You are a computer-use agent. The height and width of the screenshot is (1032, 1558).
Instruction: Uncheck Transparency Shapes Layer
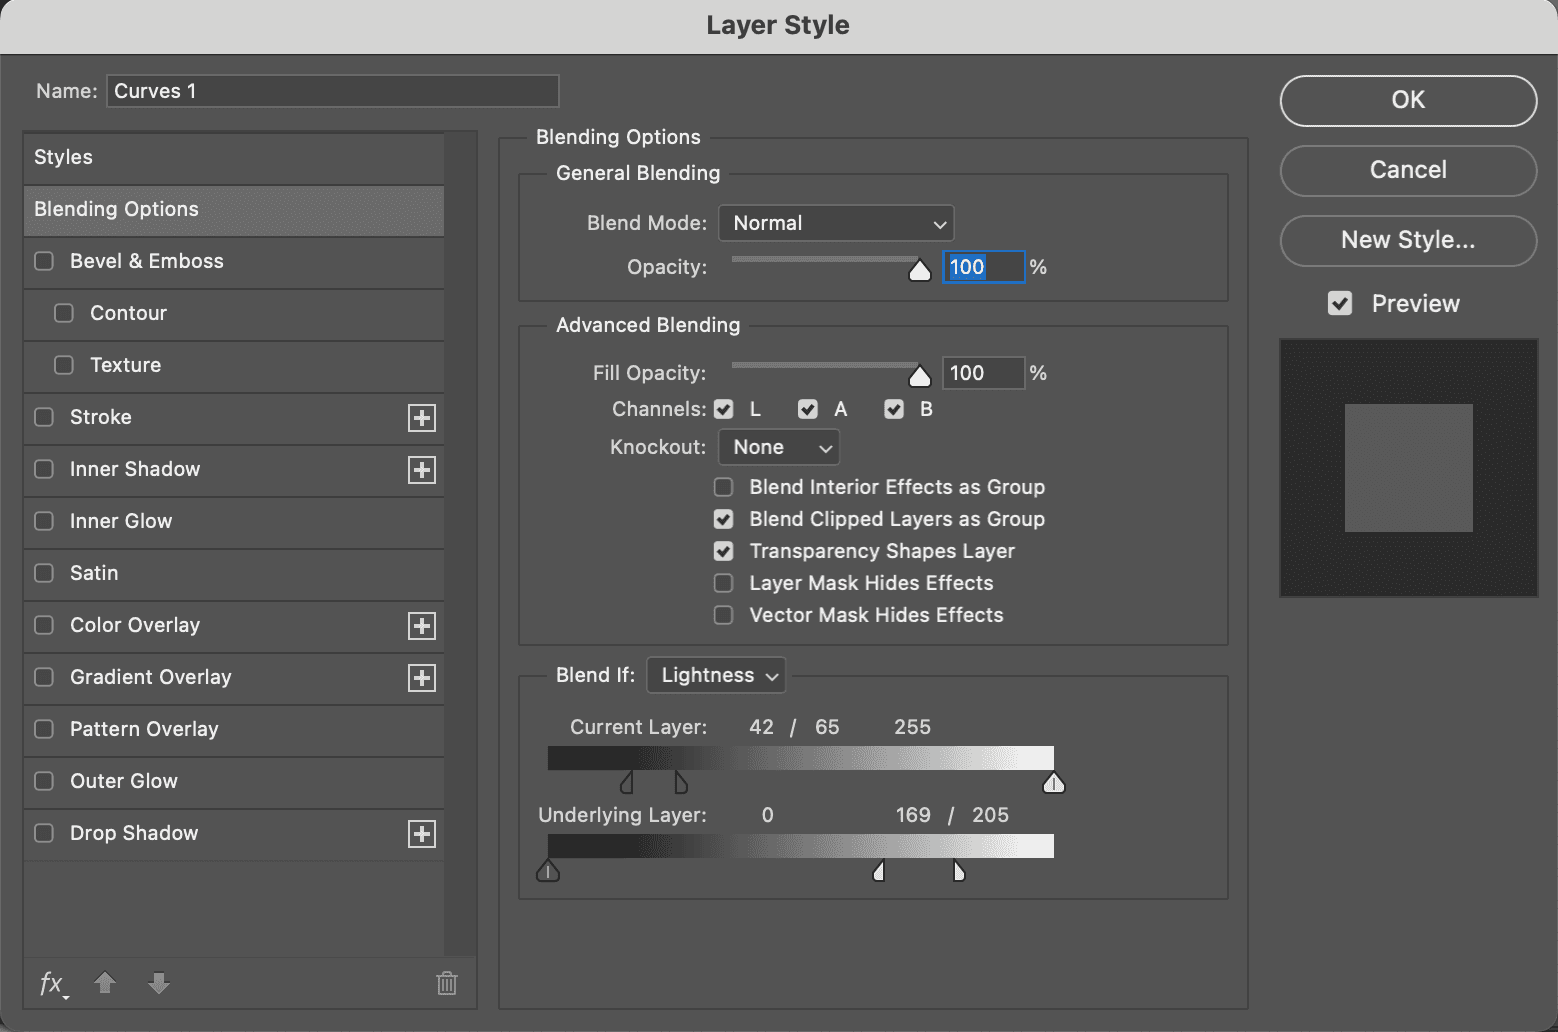coord(723,551)
